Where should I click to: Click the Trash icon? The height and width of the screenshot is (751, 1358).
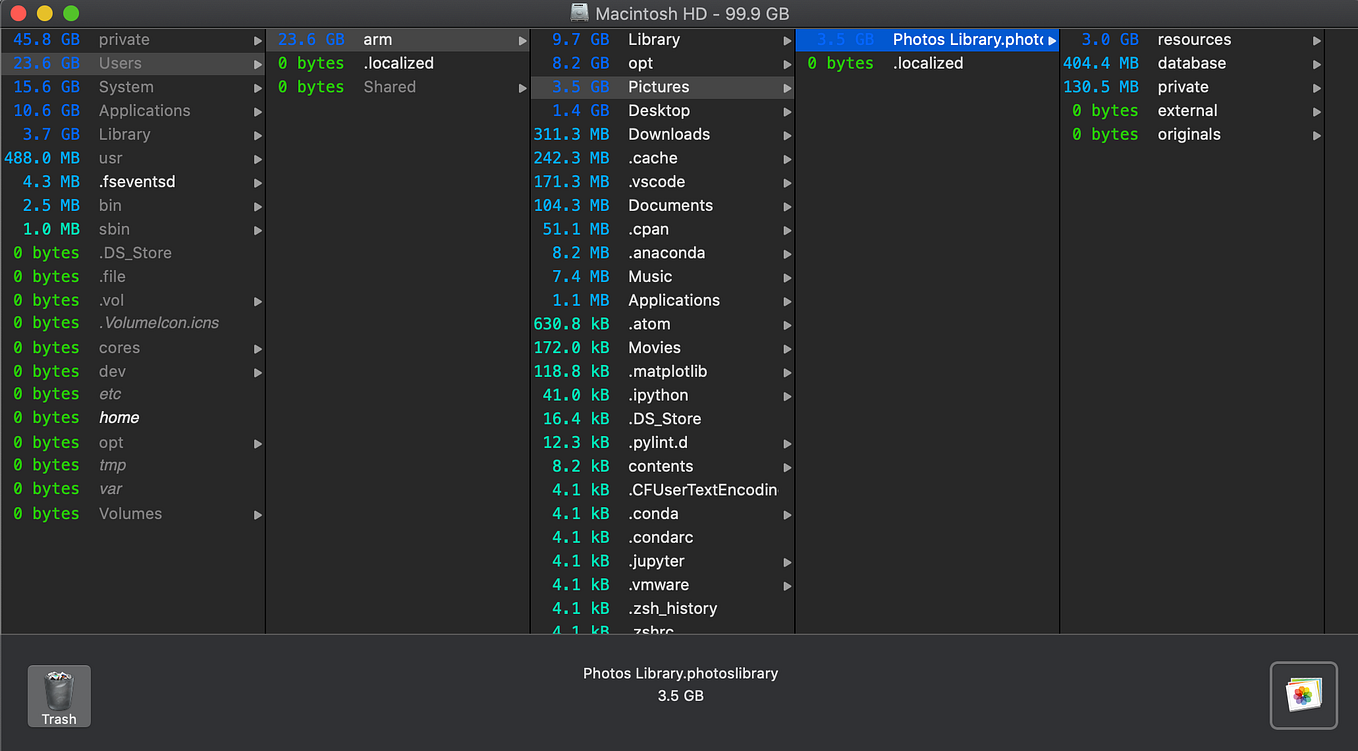[x=59, y=696]
